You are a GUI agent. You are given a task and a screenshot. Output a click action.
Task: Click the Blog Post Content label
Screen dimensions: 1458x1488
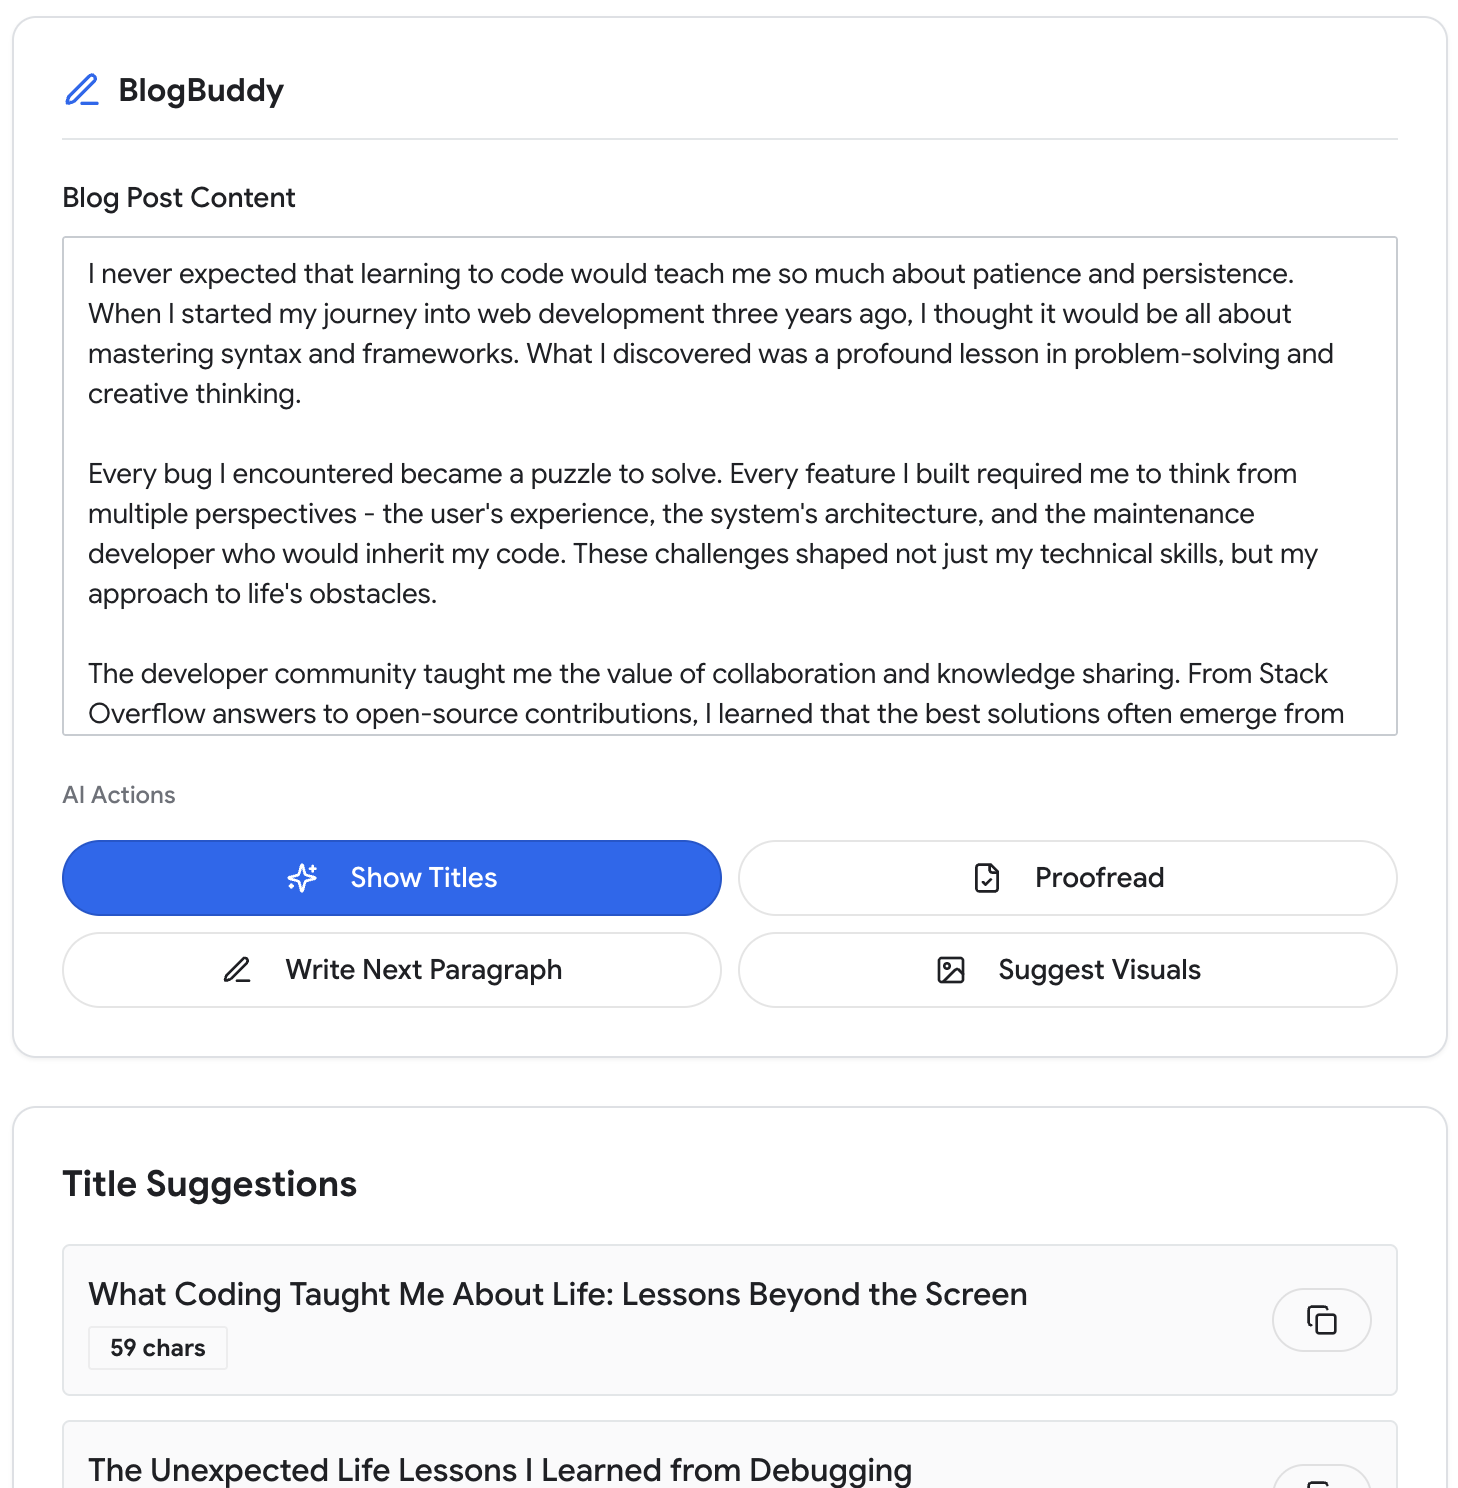[x=179, y=198]
